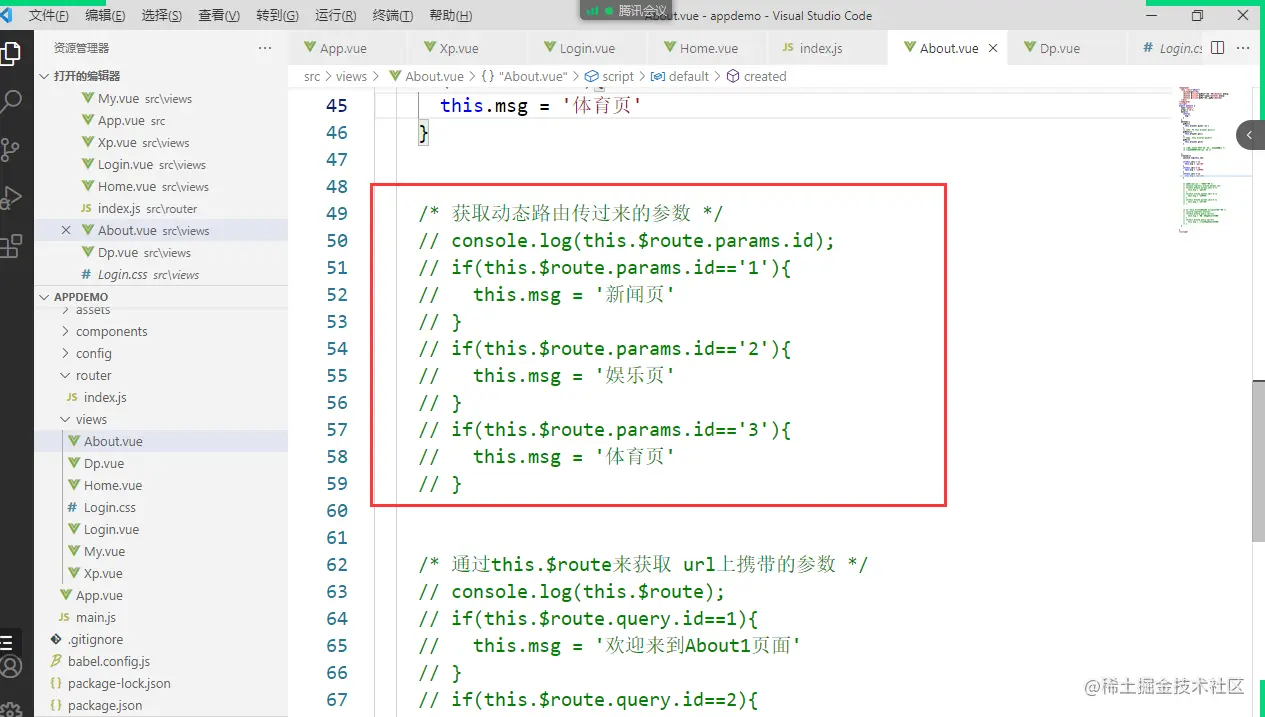1265x717 pixels.
Task: Close About.vue in open editors list
Action: [x=66, y=230]
